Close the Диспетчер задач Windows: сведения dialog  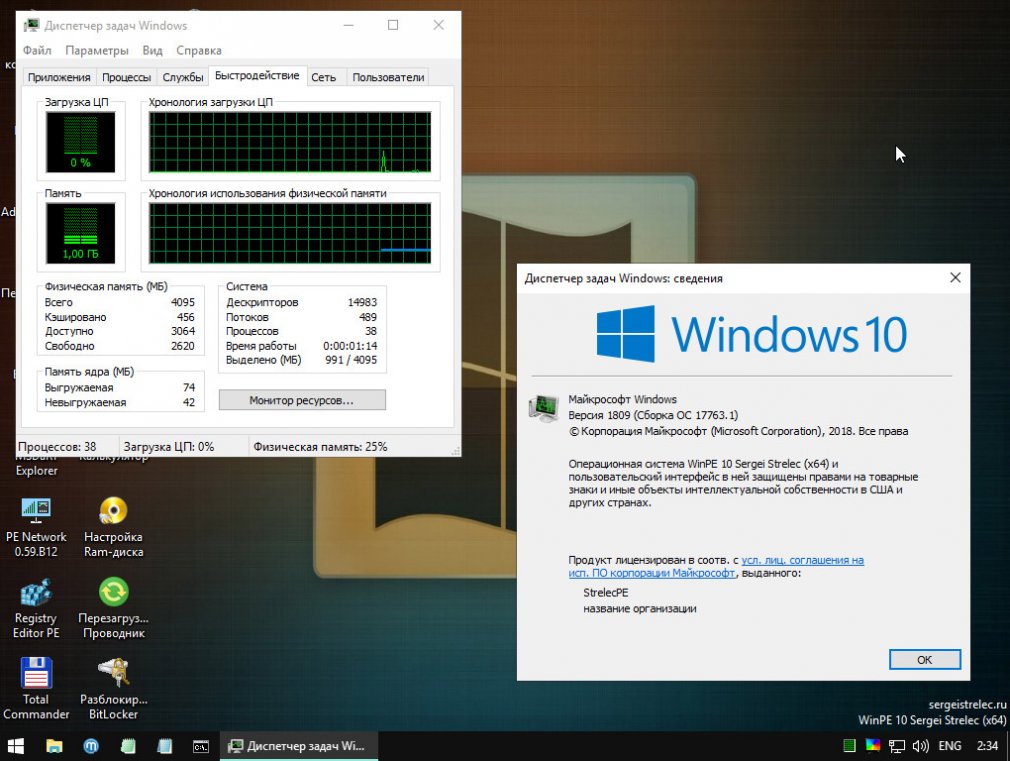point(955,278)
